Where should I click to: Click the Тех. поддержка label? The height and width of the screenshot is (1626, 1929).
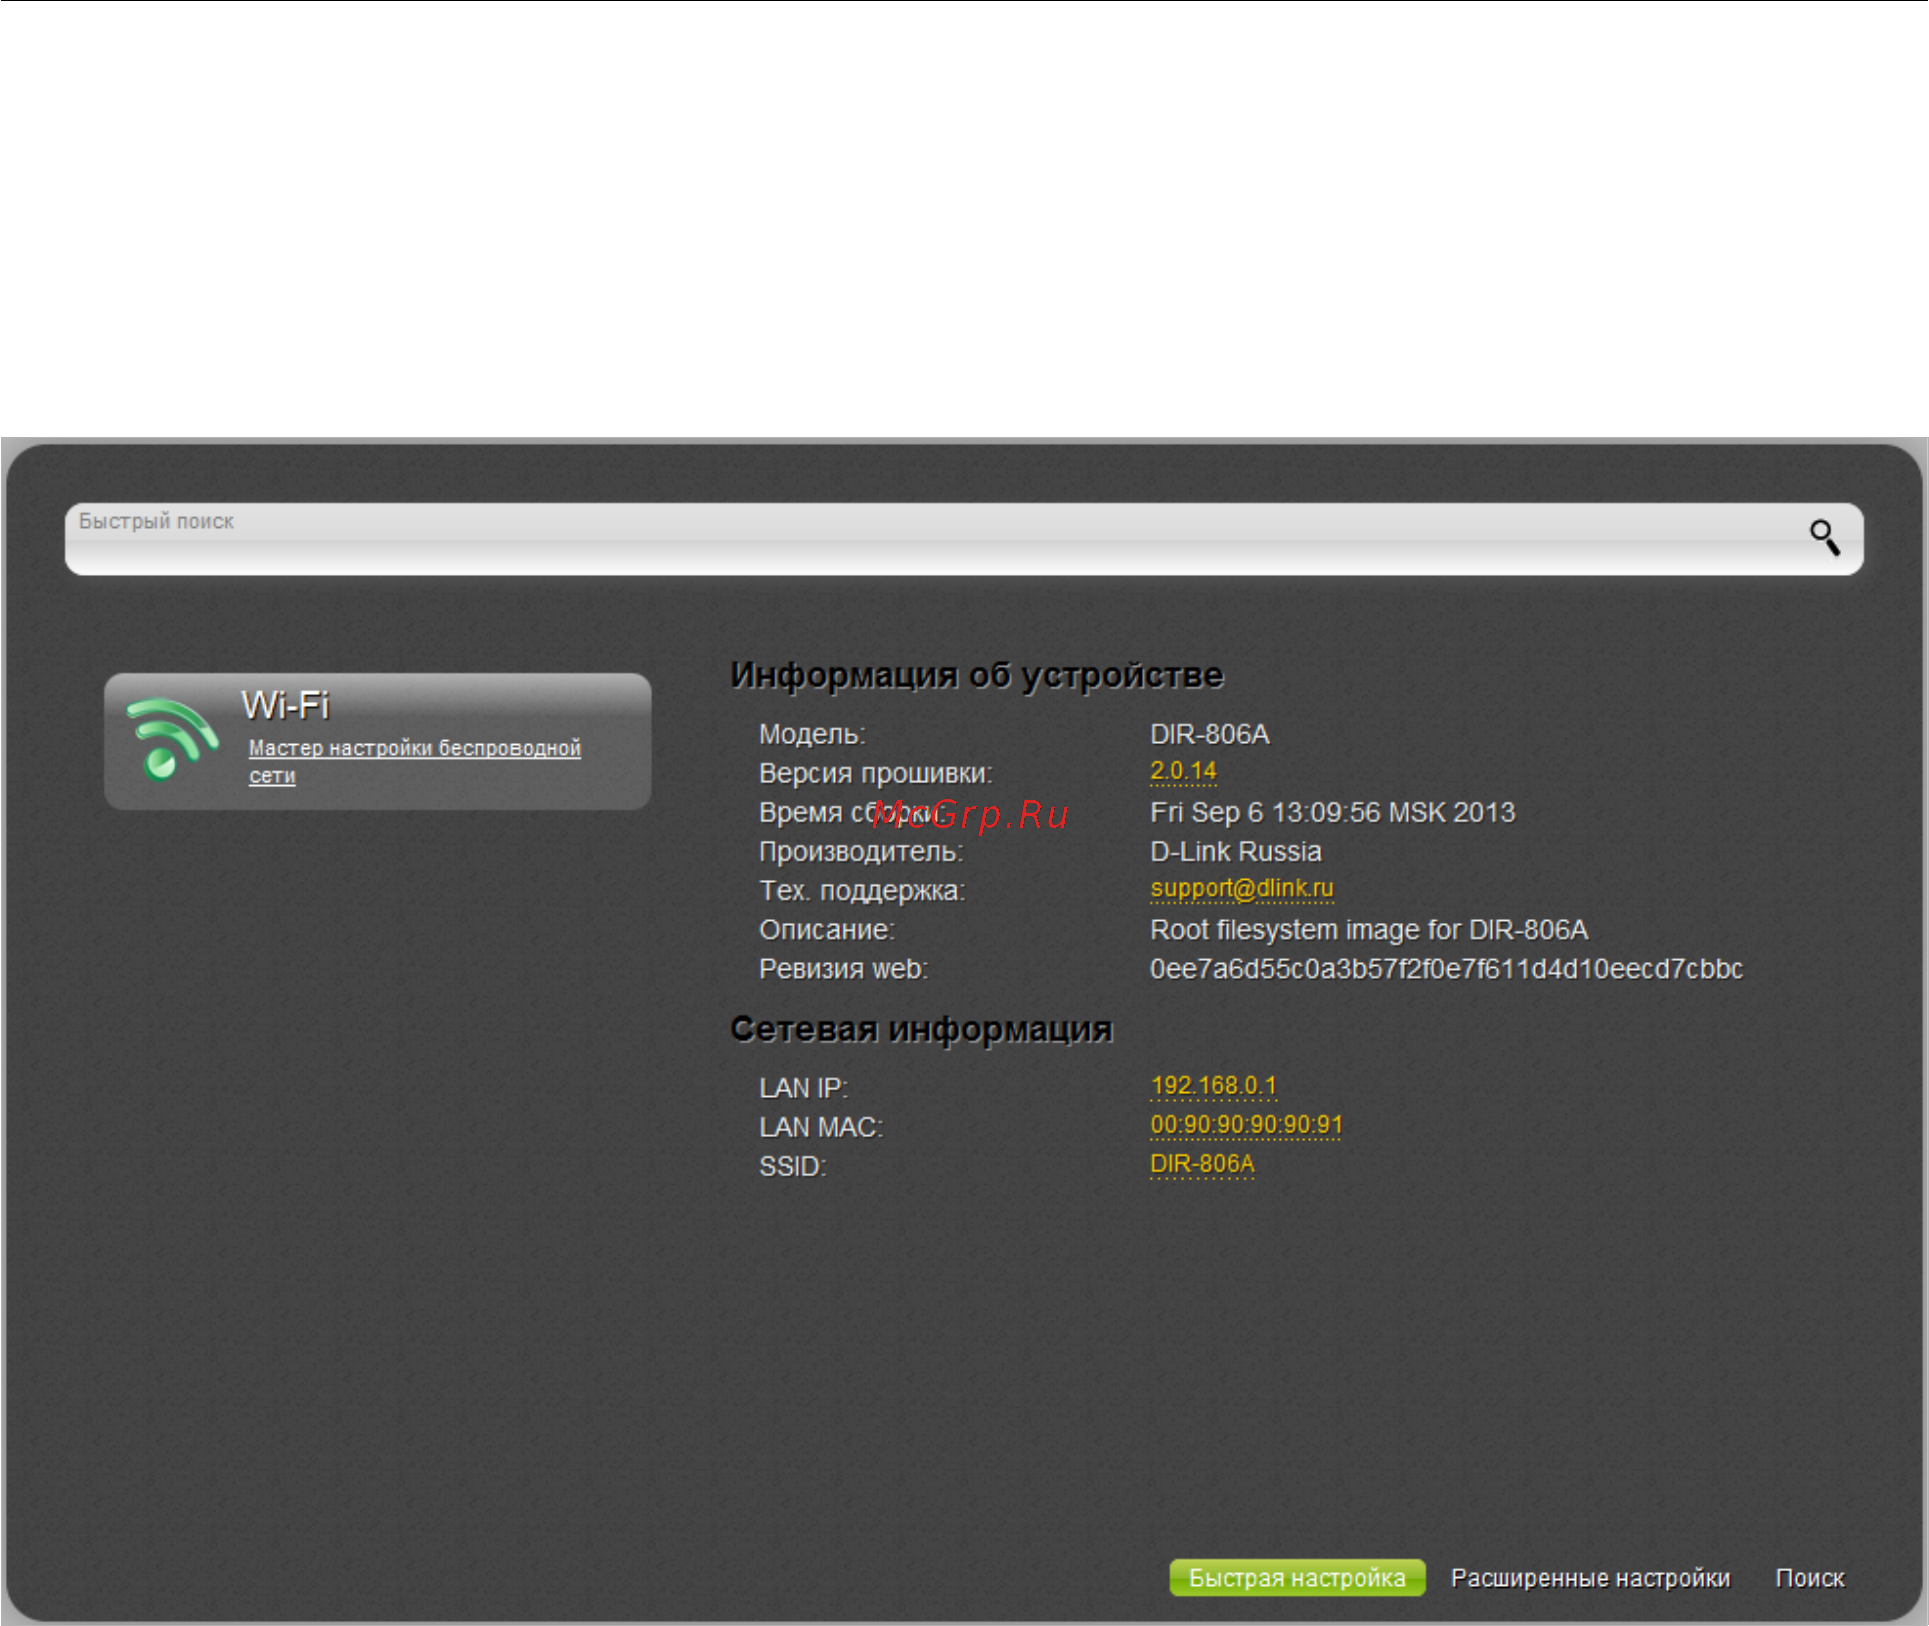click(862, 891)
